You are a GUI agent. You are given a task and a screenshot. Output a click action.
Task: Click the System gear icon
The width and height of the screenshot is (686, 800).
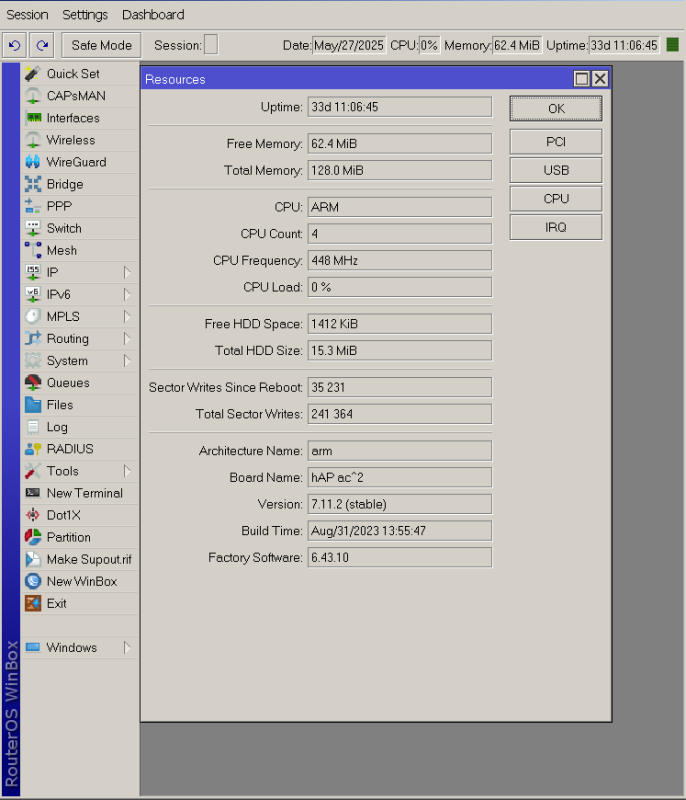[33, 361]
